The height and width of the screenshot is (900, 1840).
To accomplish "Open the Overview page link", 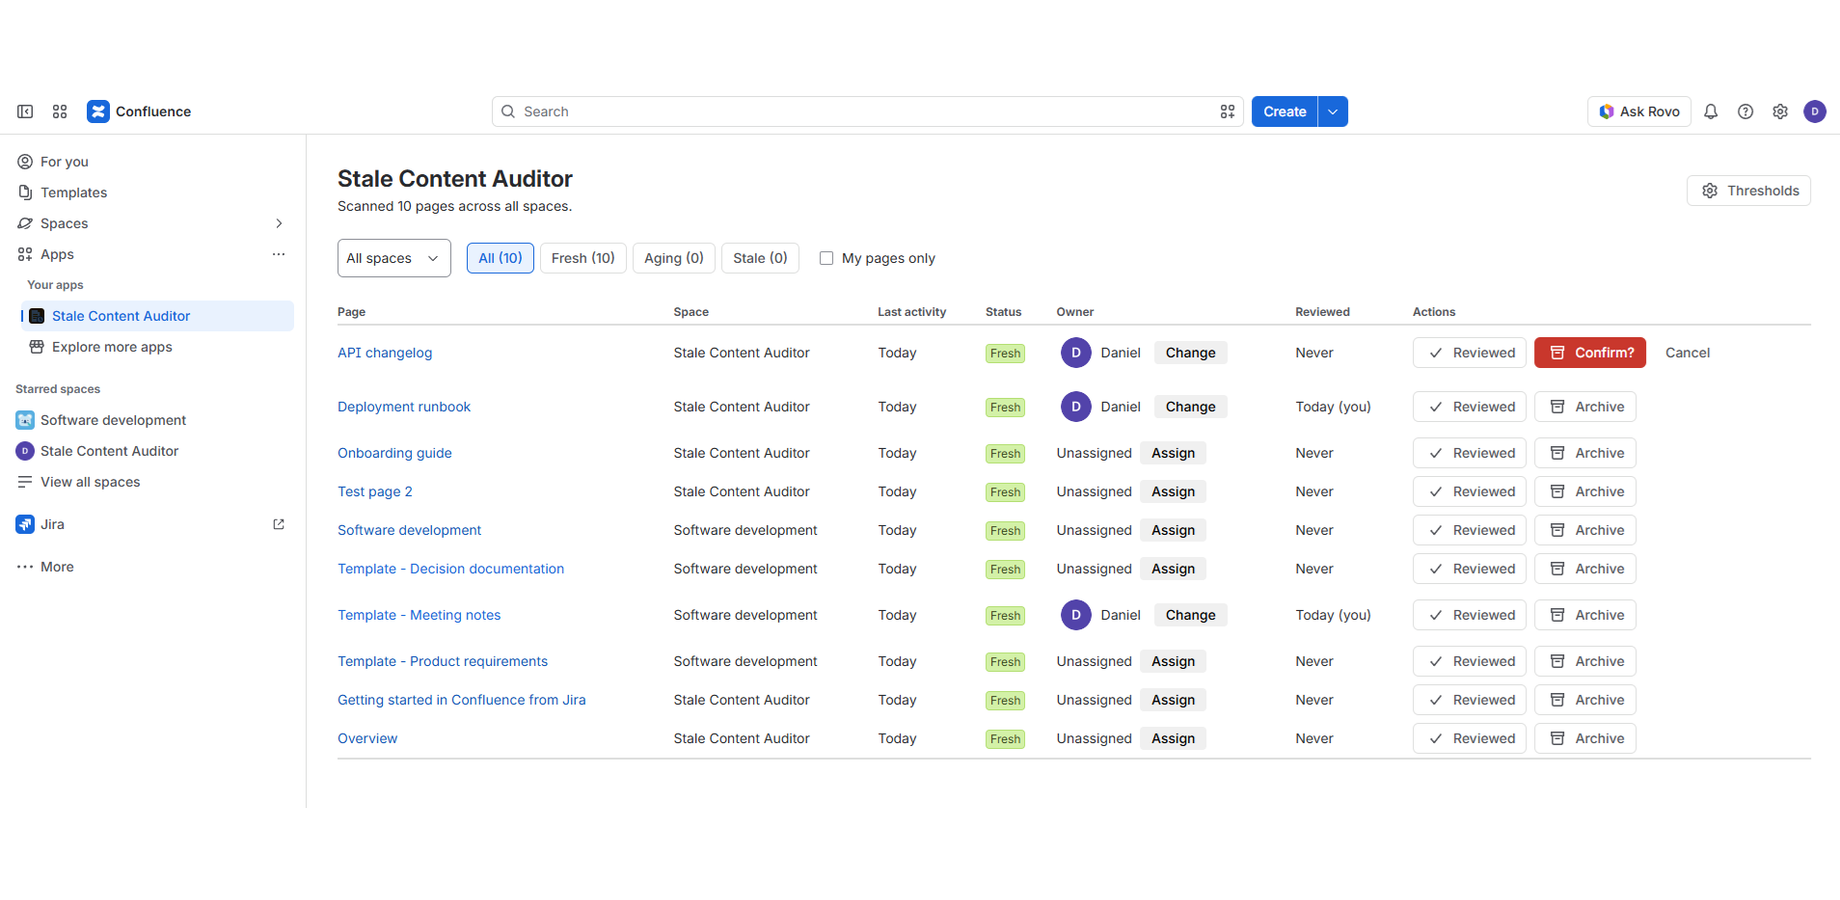I will (x=367, y=739).
